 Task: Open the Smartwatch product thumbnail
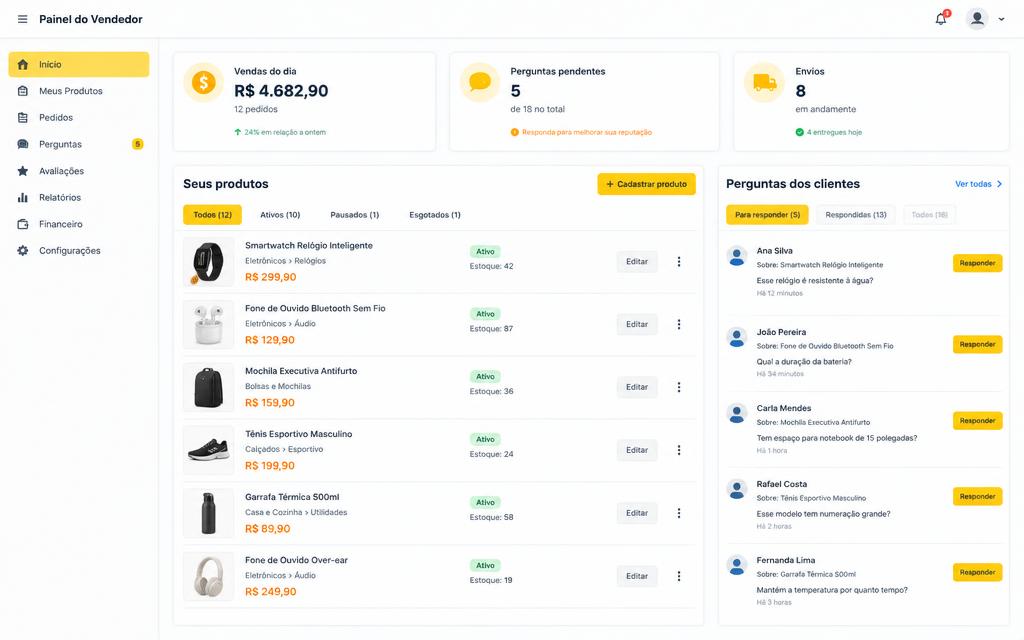click(208, 262)
